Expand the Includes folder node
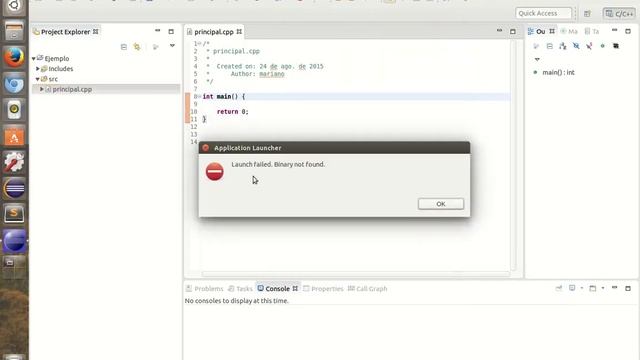Screen dimensions: 640x360 (38, 69)
